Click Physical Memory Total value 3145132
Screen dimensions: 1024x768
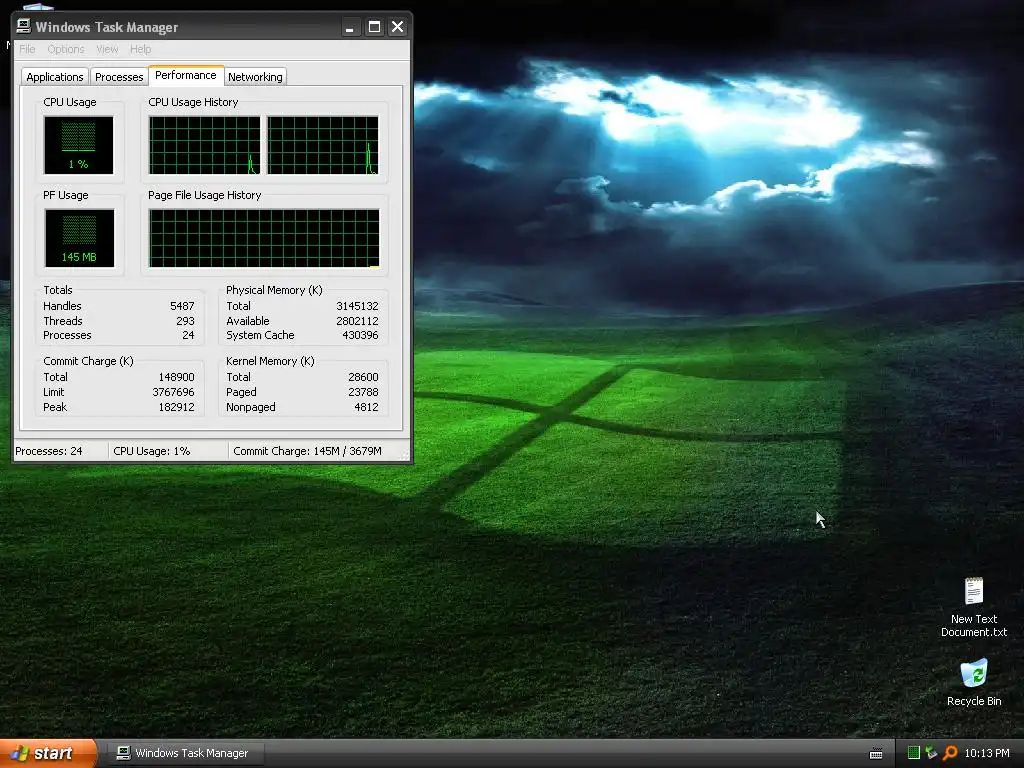coord(357,306)
